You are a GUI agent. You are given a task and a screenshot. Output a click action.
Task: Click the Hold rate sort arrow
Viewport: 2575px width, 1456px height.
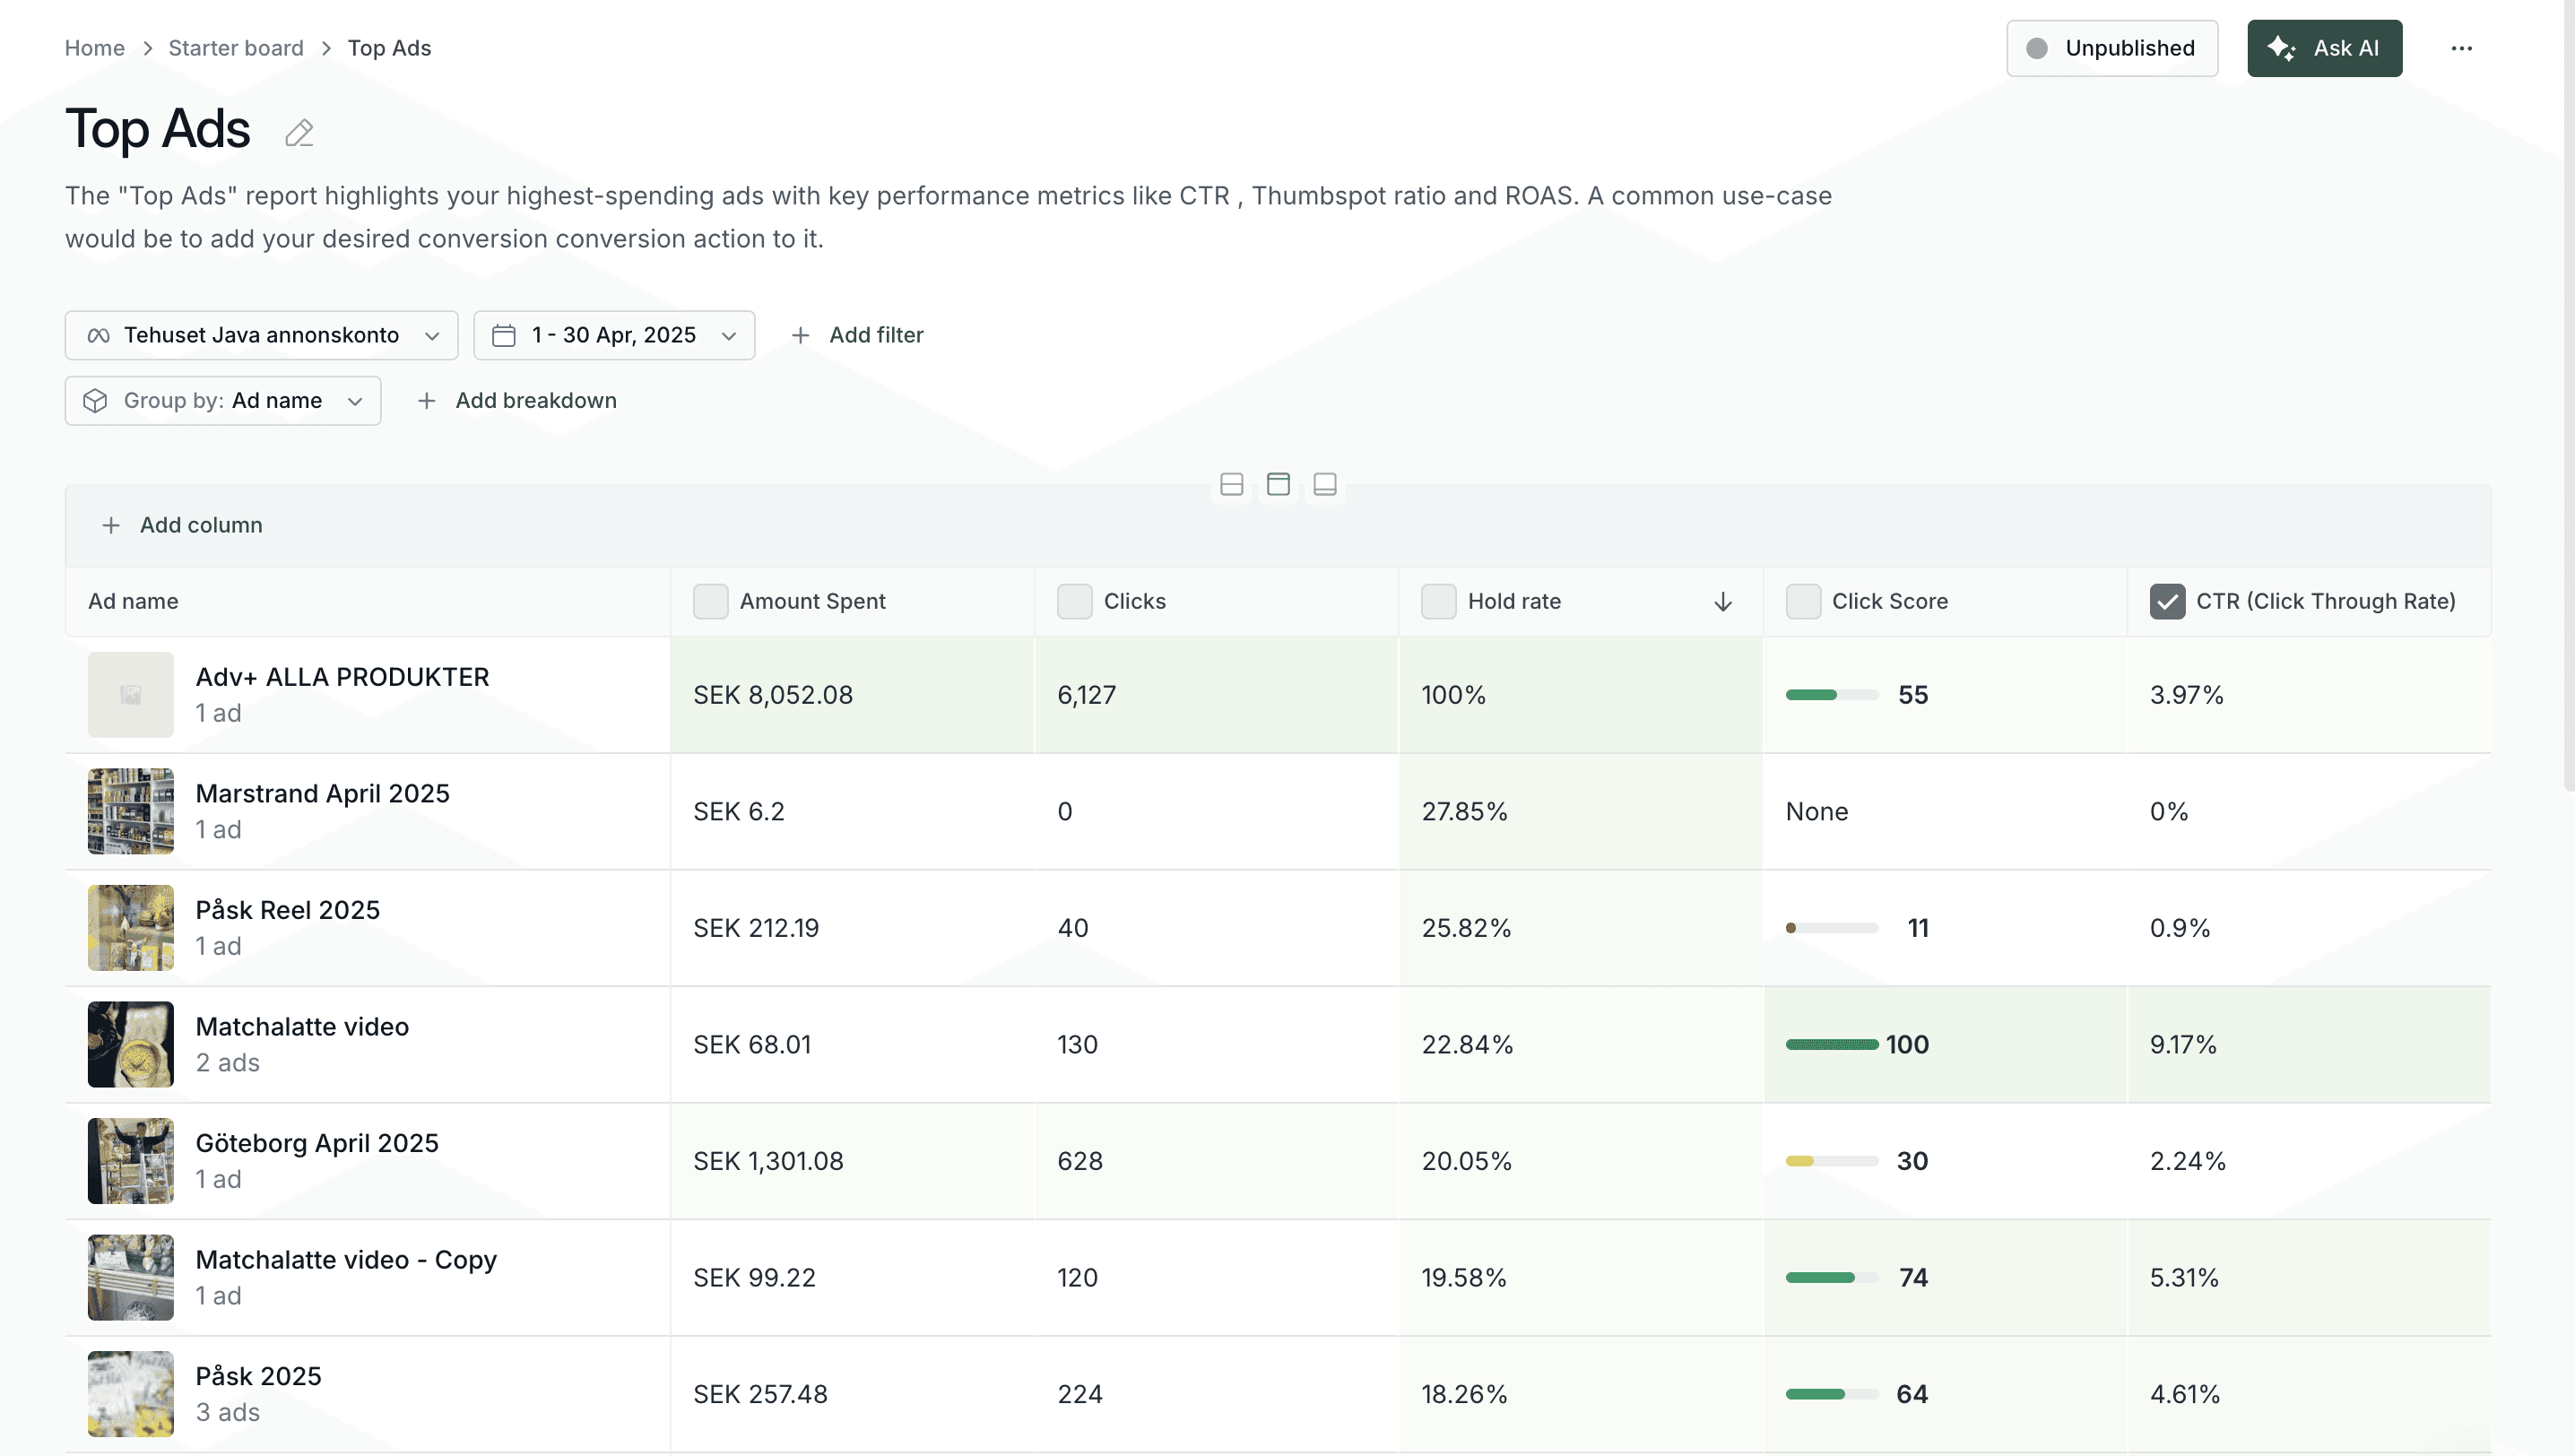coord(1722,601)
